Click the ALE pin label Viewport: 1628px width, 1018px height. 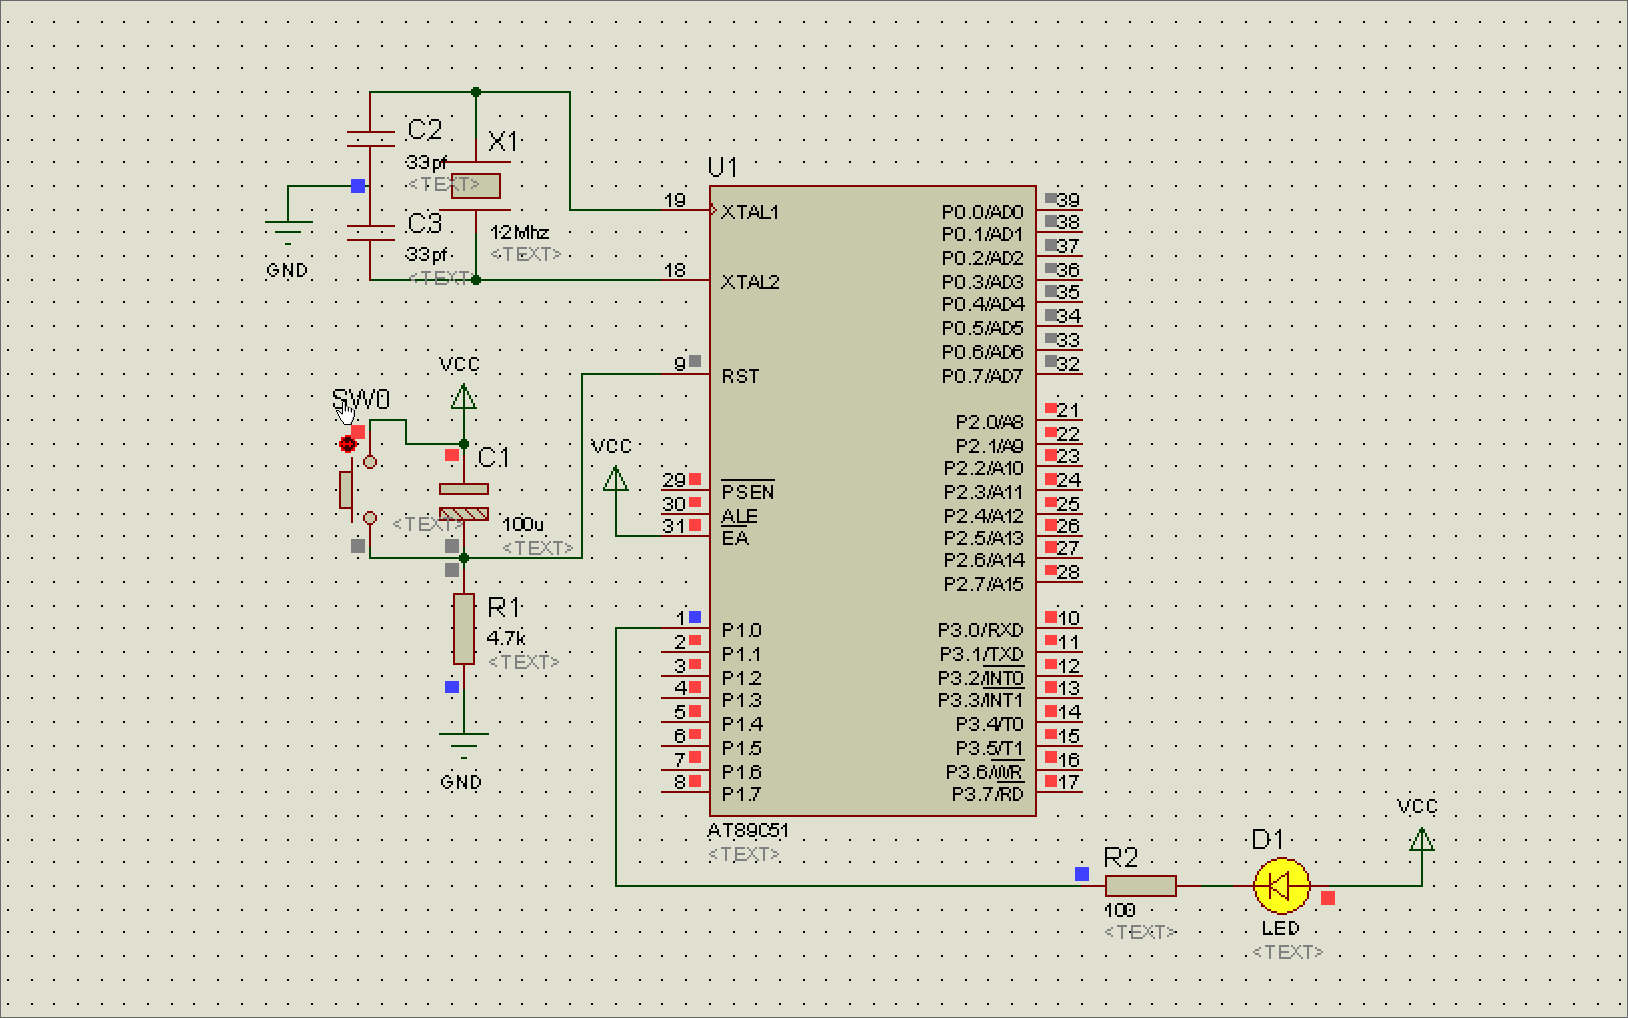point(739,516)
